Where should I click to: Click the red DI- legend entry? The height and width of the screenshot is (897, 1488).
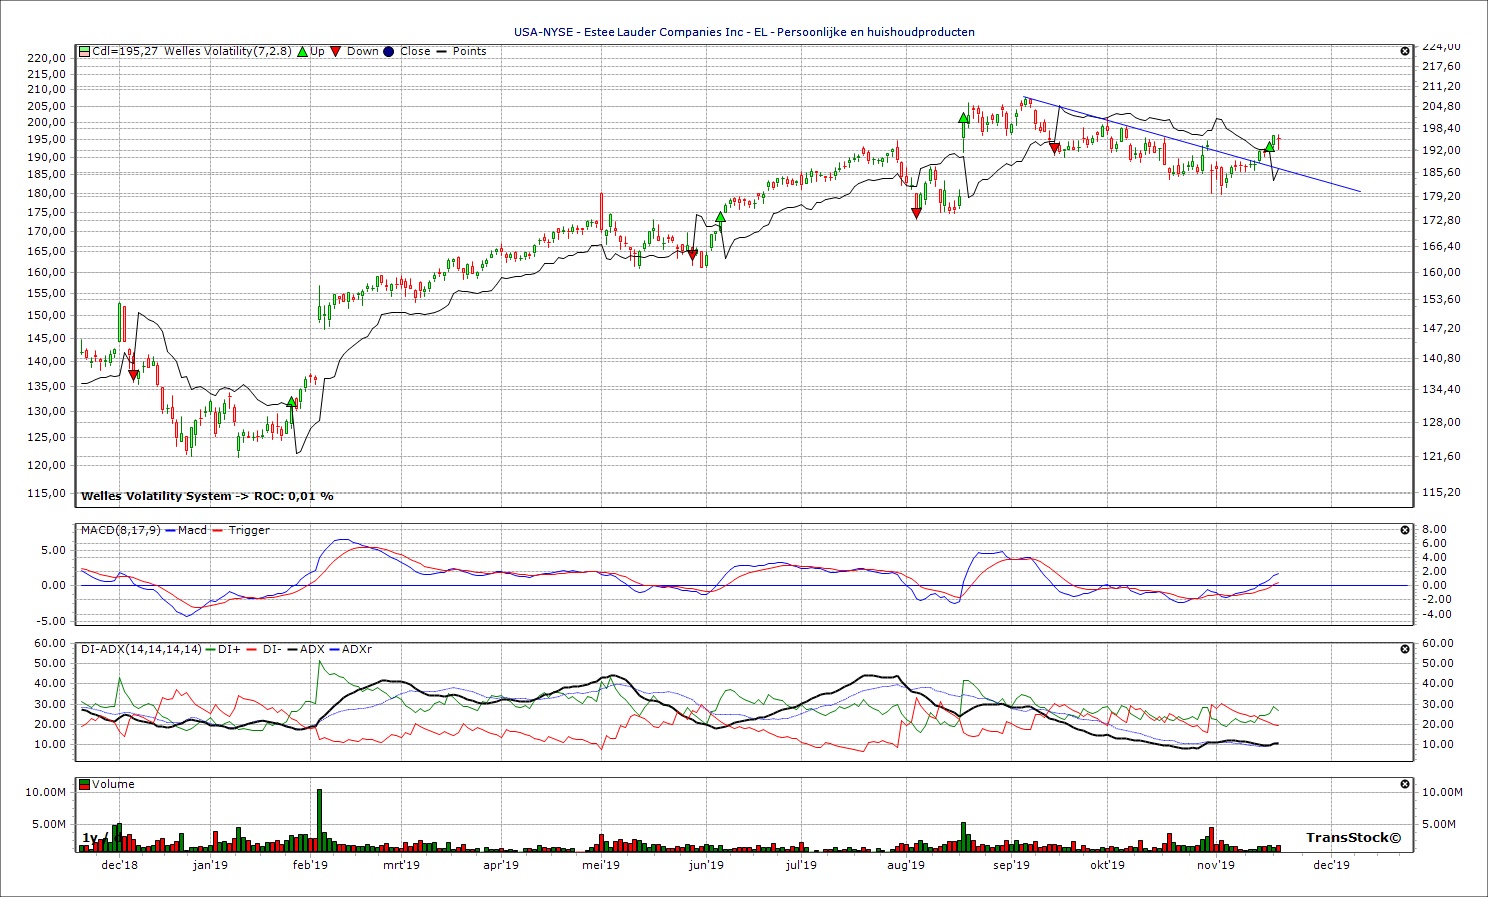click(263, 649)
